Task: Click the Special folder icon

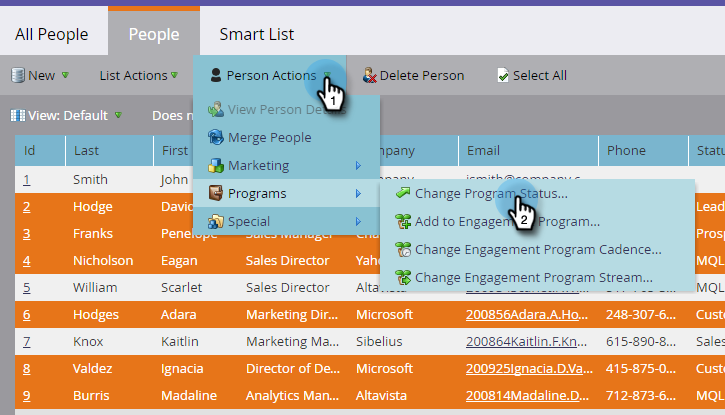Action: (x=215, y=221)
